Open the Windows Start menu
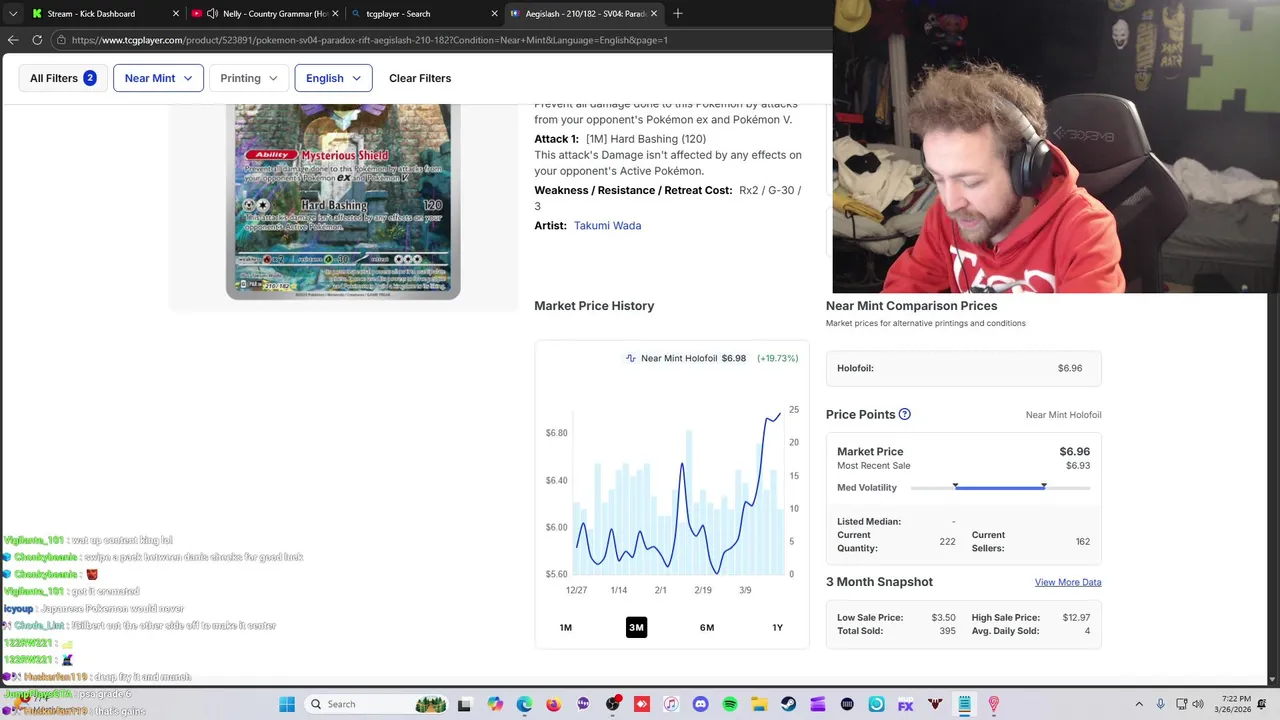 coord(287,704)
